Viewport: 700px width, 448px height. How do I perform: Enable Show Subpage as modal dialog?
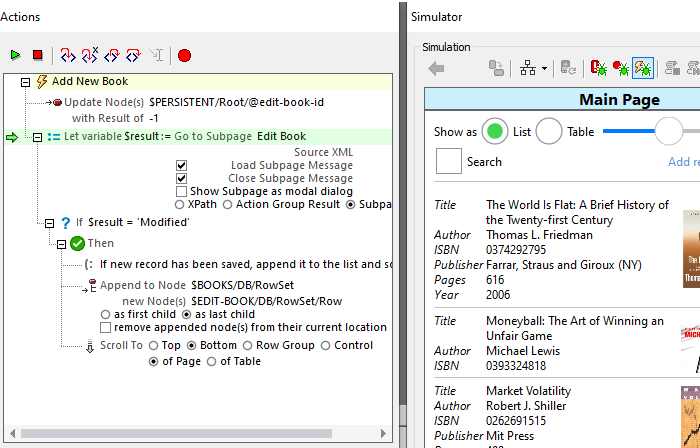click(x=181, y=191)
